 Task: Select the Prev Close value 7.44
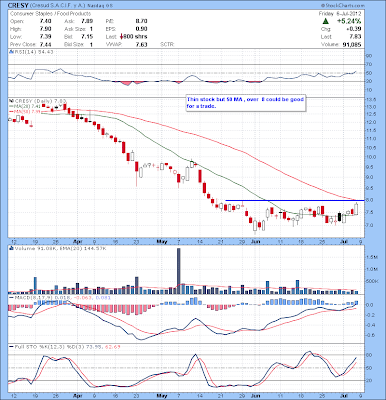pyautogui.click(x=45, y=44)
